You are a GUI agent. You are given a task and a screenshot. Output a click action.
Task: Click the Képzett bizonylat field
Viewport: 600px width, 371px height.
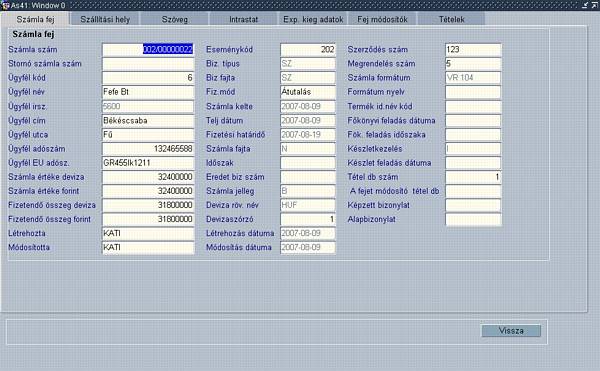473,205
